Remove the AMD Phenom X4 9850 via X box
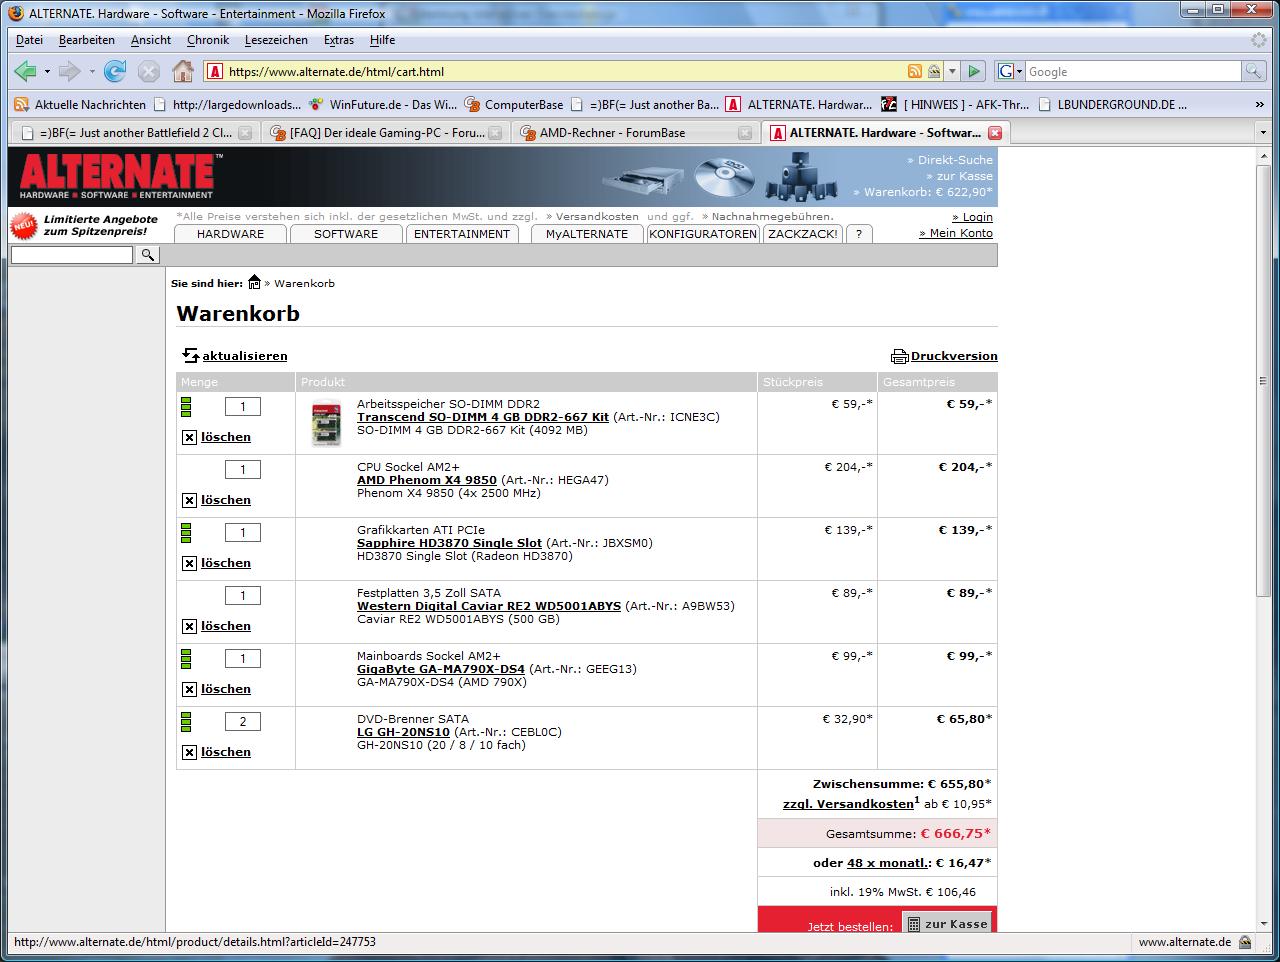The image size is (1280, 962). (x=189, y=500)
